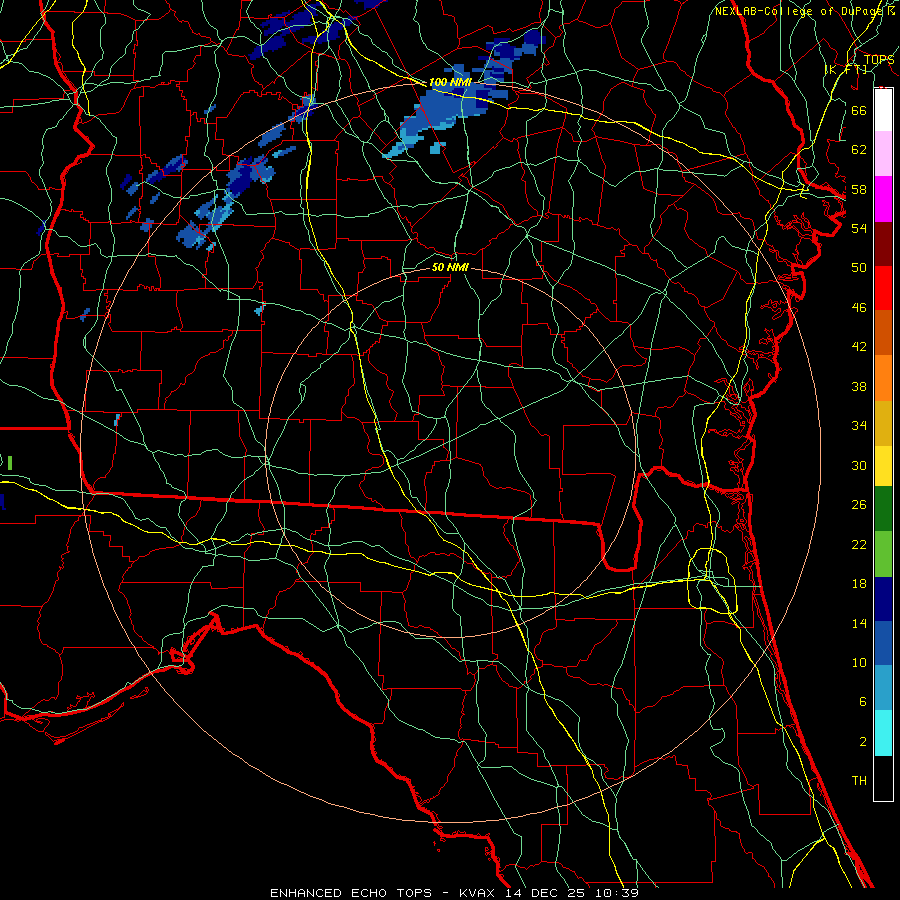The height and width of the screenshot is (900, 900).
Task: Click the legend scale value "2" beside the color bar
Action: point(862,742)
